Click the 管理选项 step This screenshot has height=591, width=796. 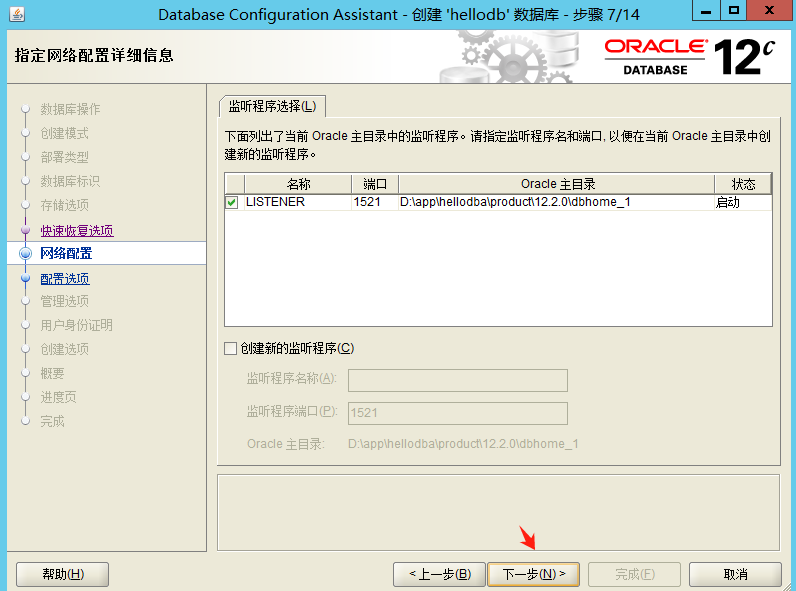[64, 301]
